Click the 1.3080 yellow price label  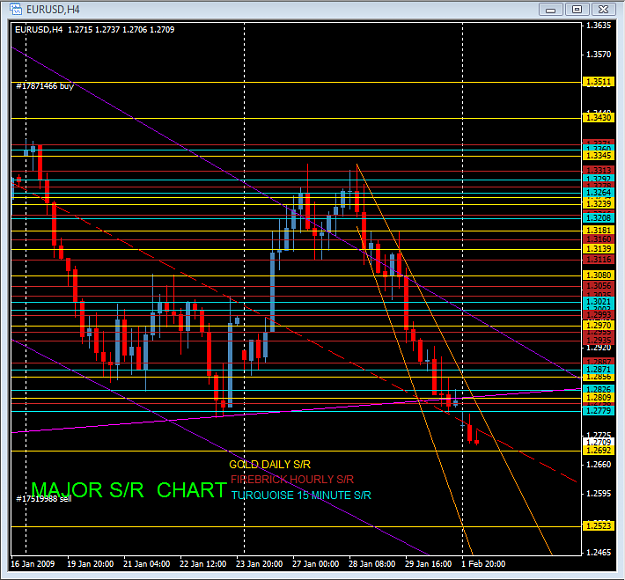tap(598, 275)
